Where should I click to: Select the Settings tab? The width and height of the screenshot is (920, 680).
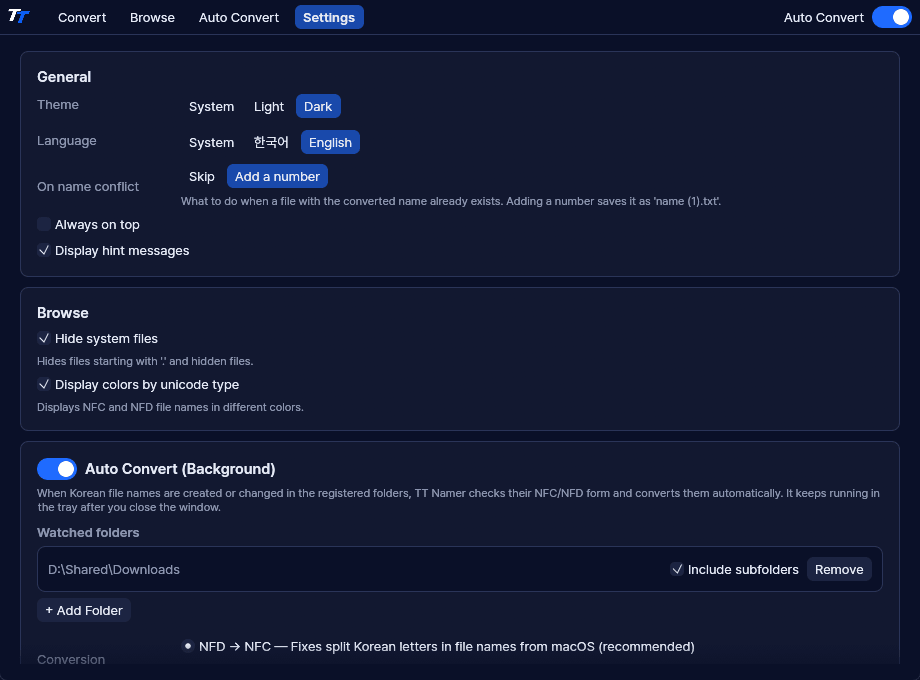coord(329,18)
